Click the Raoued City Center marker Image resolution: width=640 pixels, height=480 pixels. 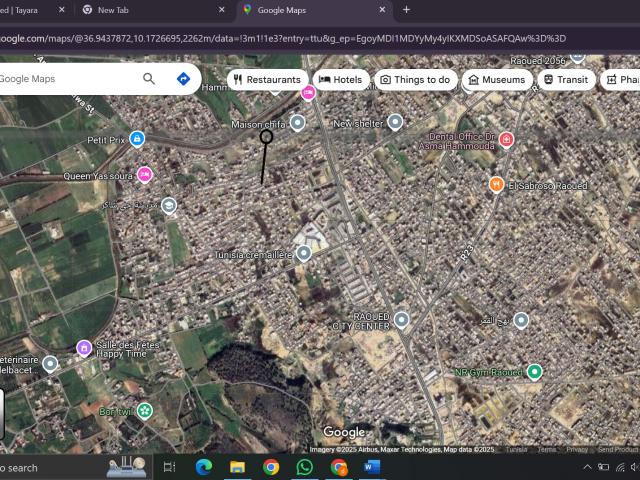click(402, 320)
